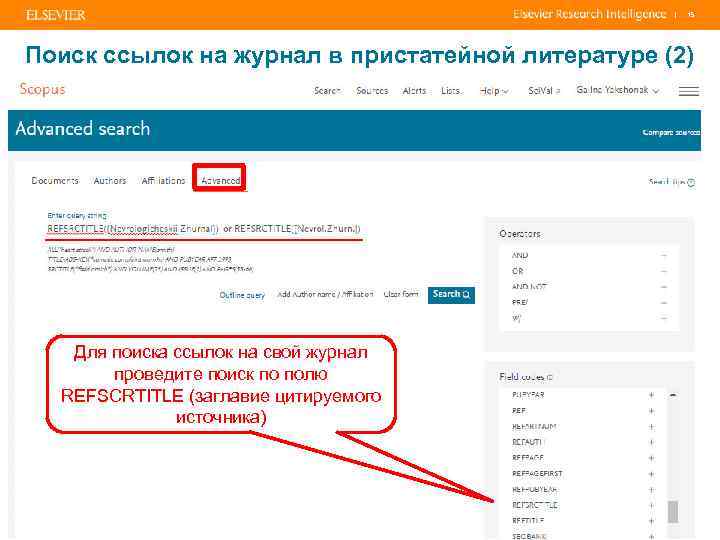Click the Compare sources link
This screenshot has width=720, height=540.
tap(671, 132)
